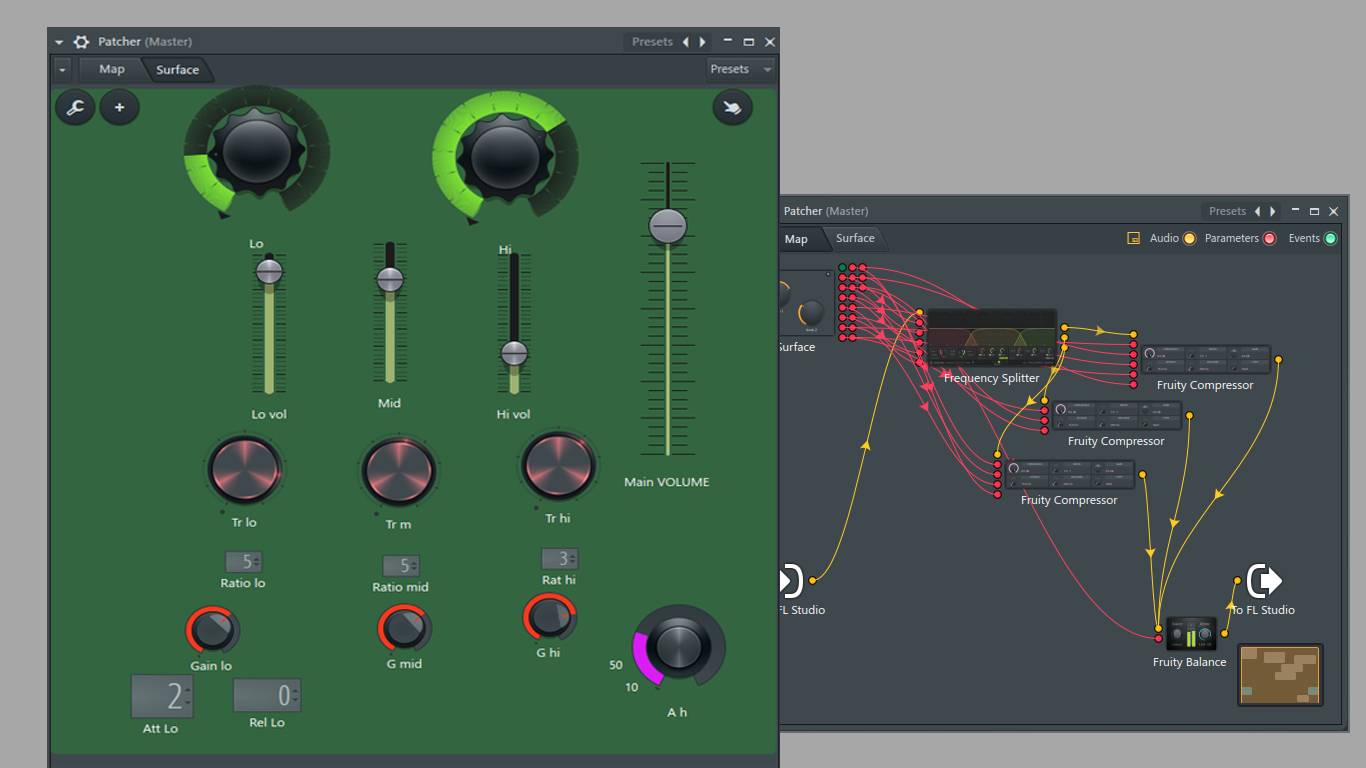
Task: Click the mini-map thumbnail in the Map window
Action: click(x=1281, y=674)
